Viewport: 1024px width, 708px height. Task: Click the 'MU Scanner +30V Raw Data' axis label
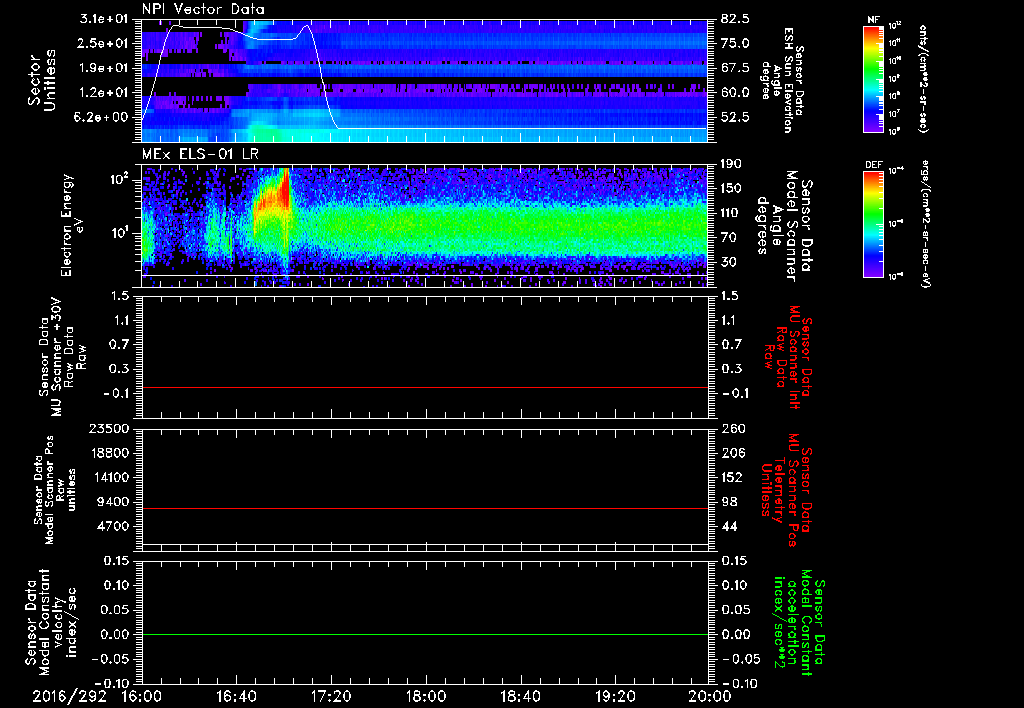click(x=62, y=357)
